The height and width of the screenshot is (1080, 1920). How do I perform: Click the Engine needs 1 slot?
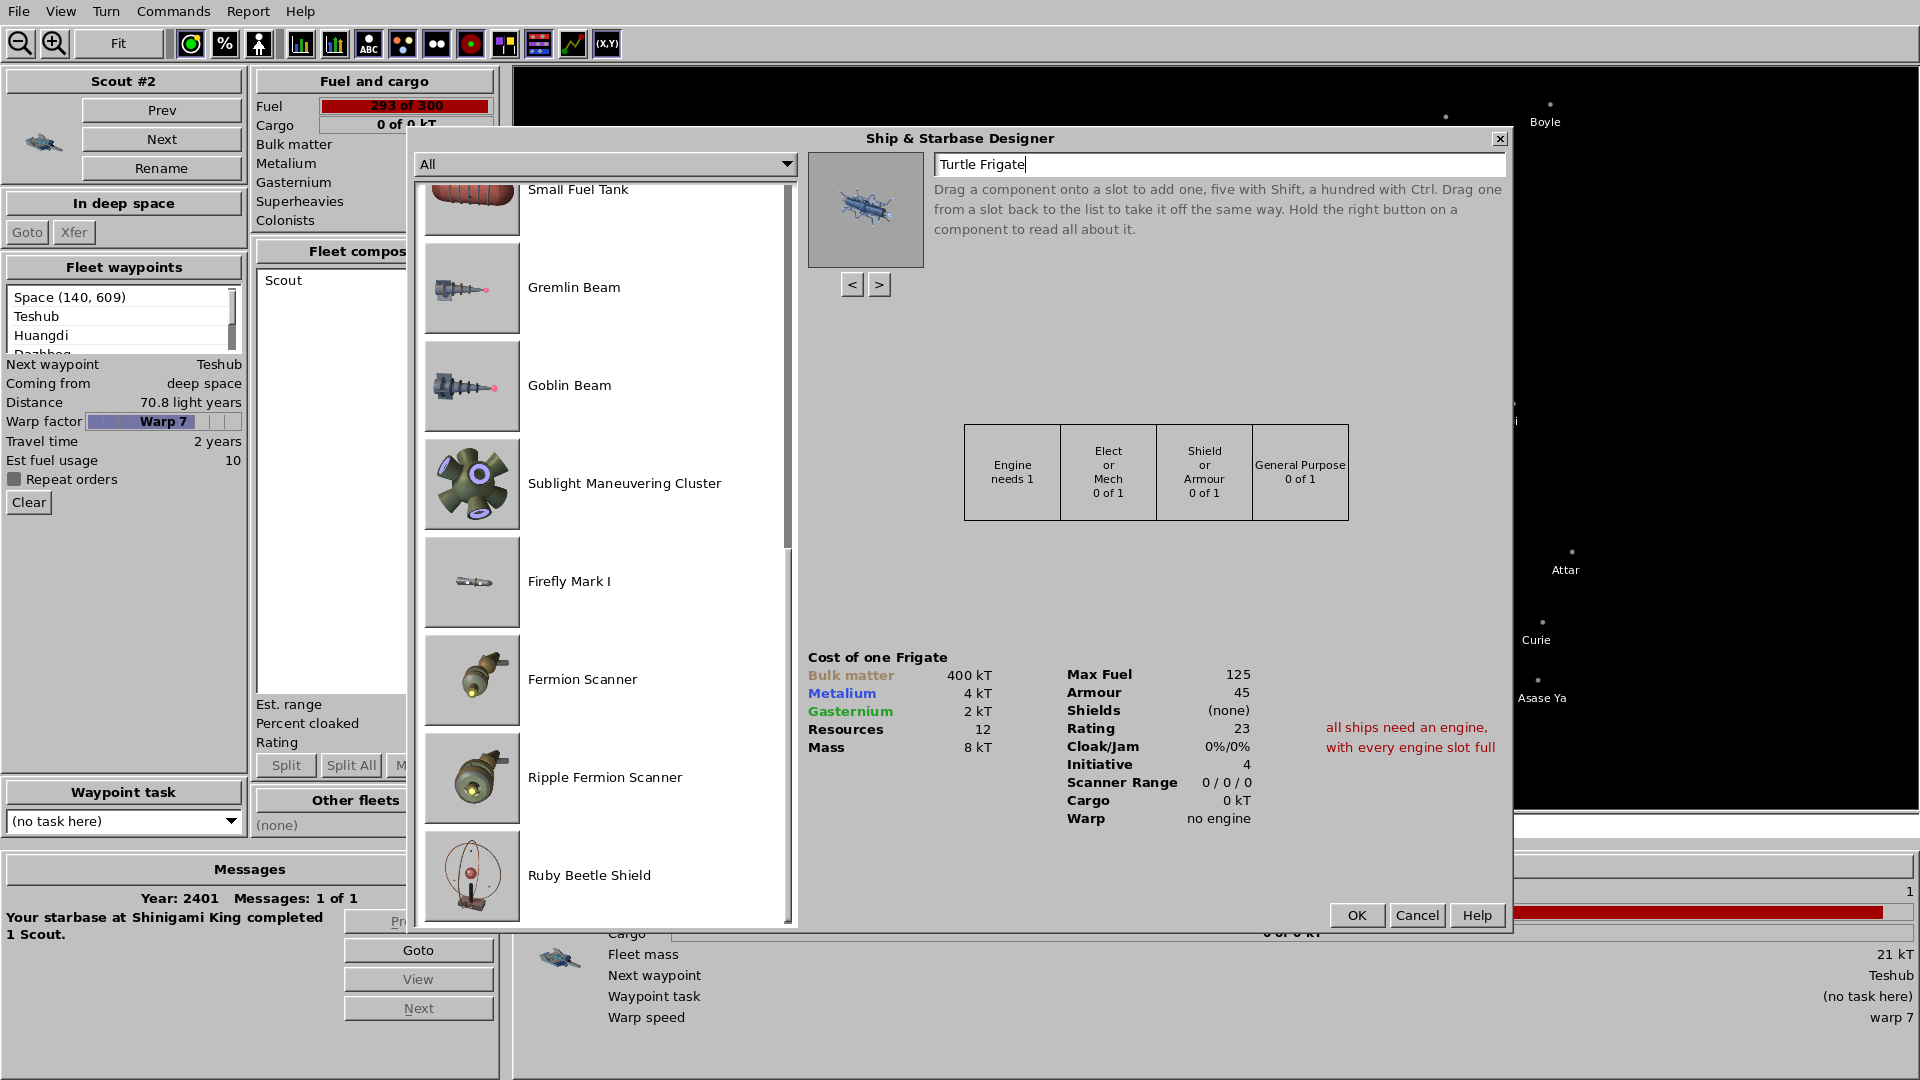point(1012,472)
